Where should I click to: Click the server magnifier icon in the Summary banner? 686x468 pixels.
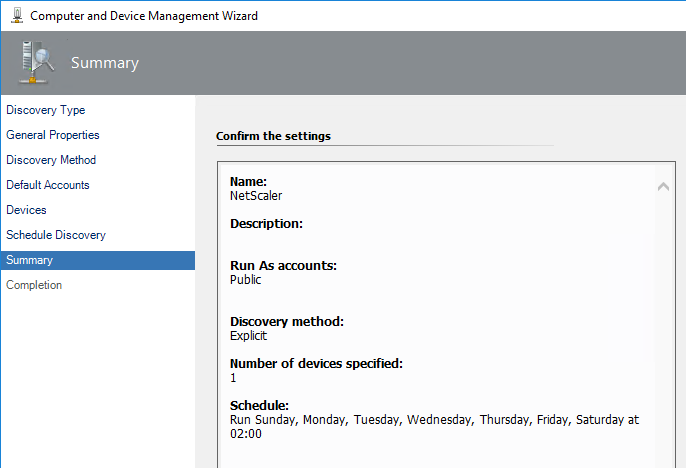pyautogui.click(x=37, y=62)
